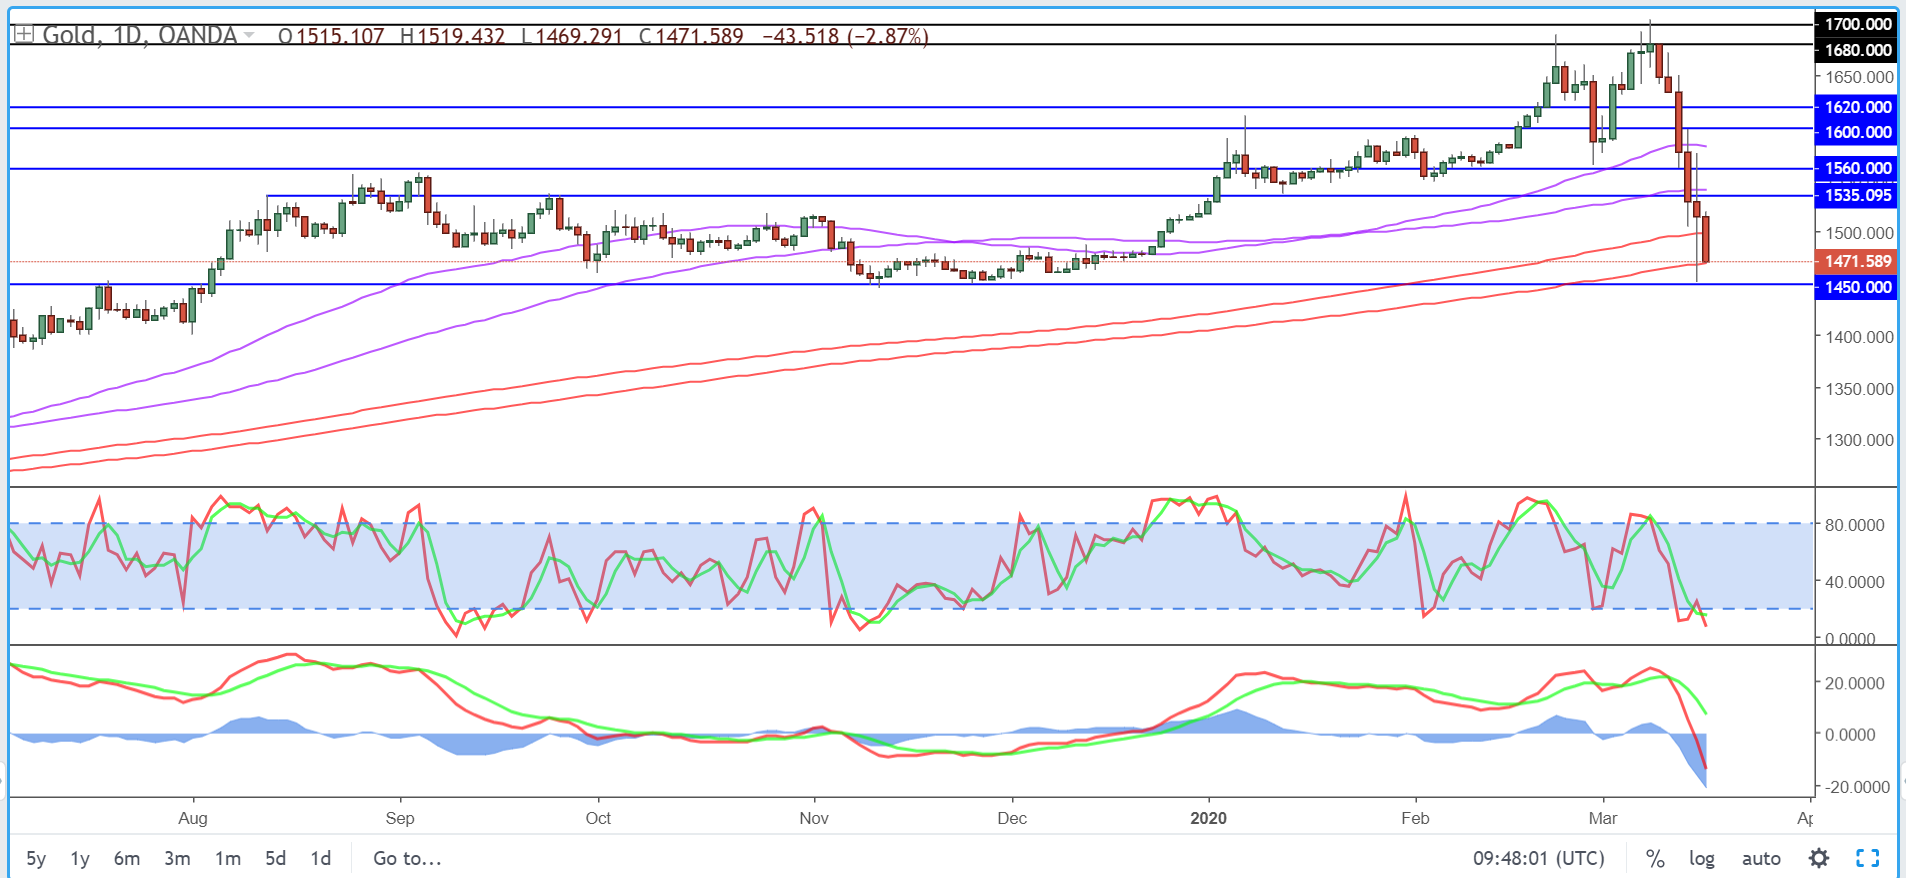Viewport: 1906px width, 878px height.
Task: Select the 1d time range
Action: 320,858
